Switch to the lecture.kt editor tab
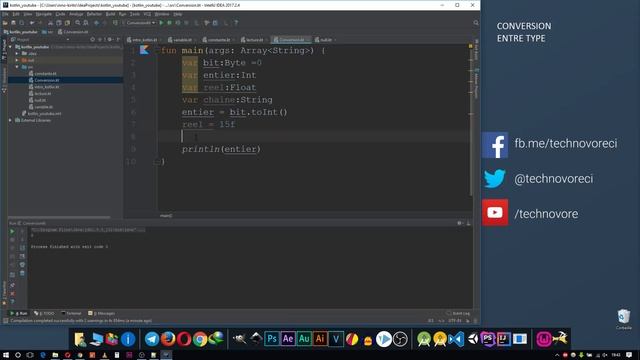This screenshot has height=360, width=640. (x=254, y=40)
